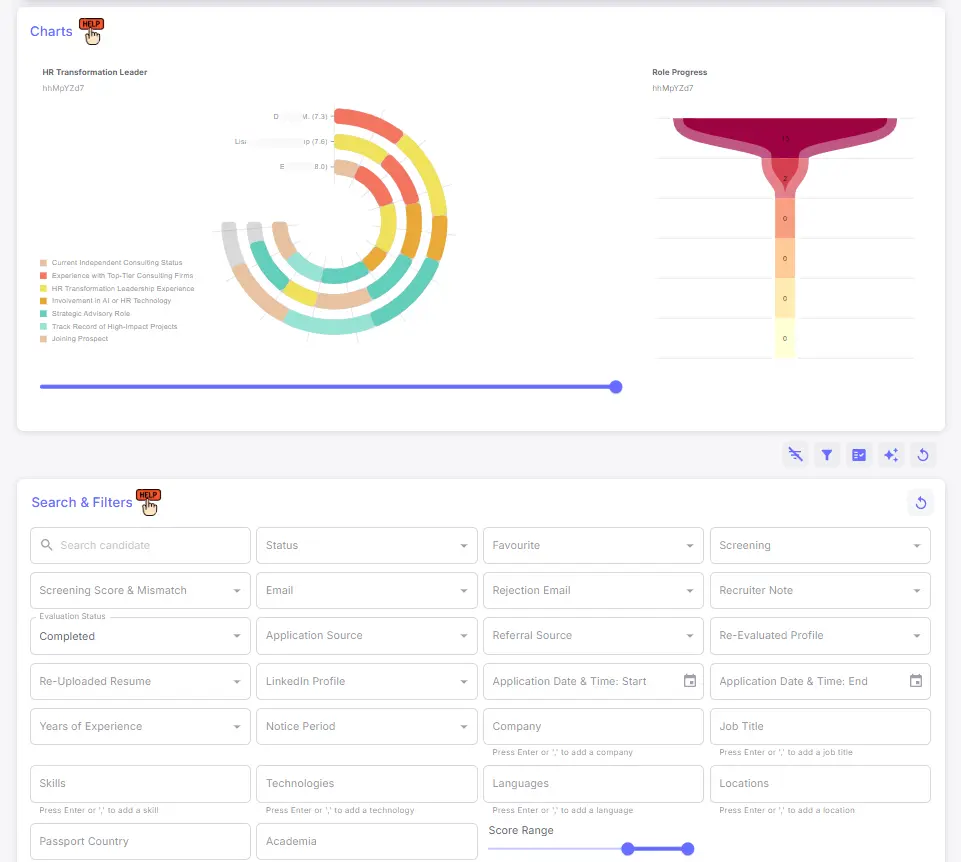
Task: Toggle legend Track Record of High-Impact Projects
Action: click(108, 326)
